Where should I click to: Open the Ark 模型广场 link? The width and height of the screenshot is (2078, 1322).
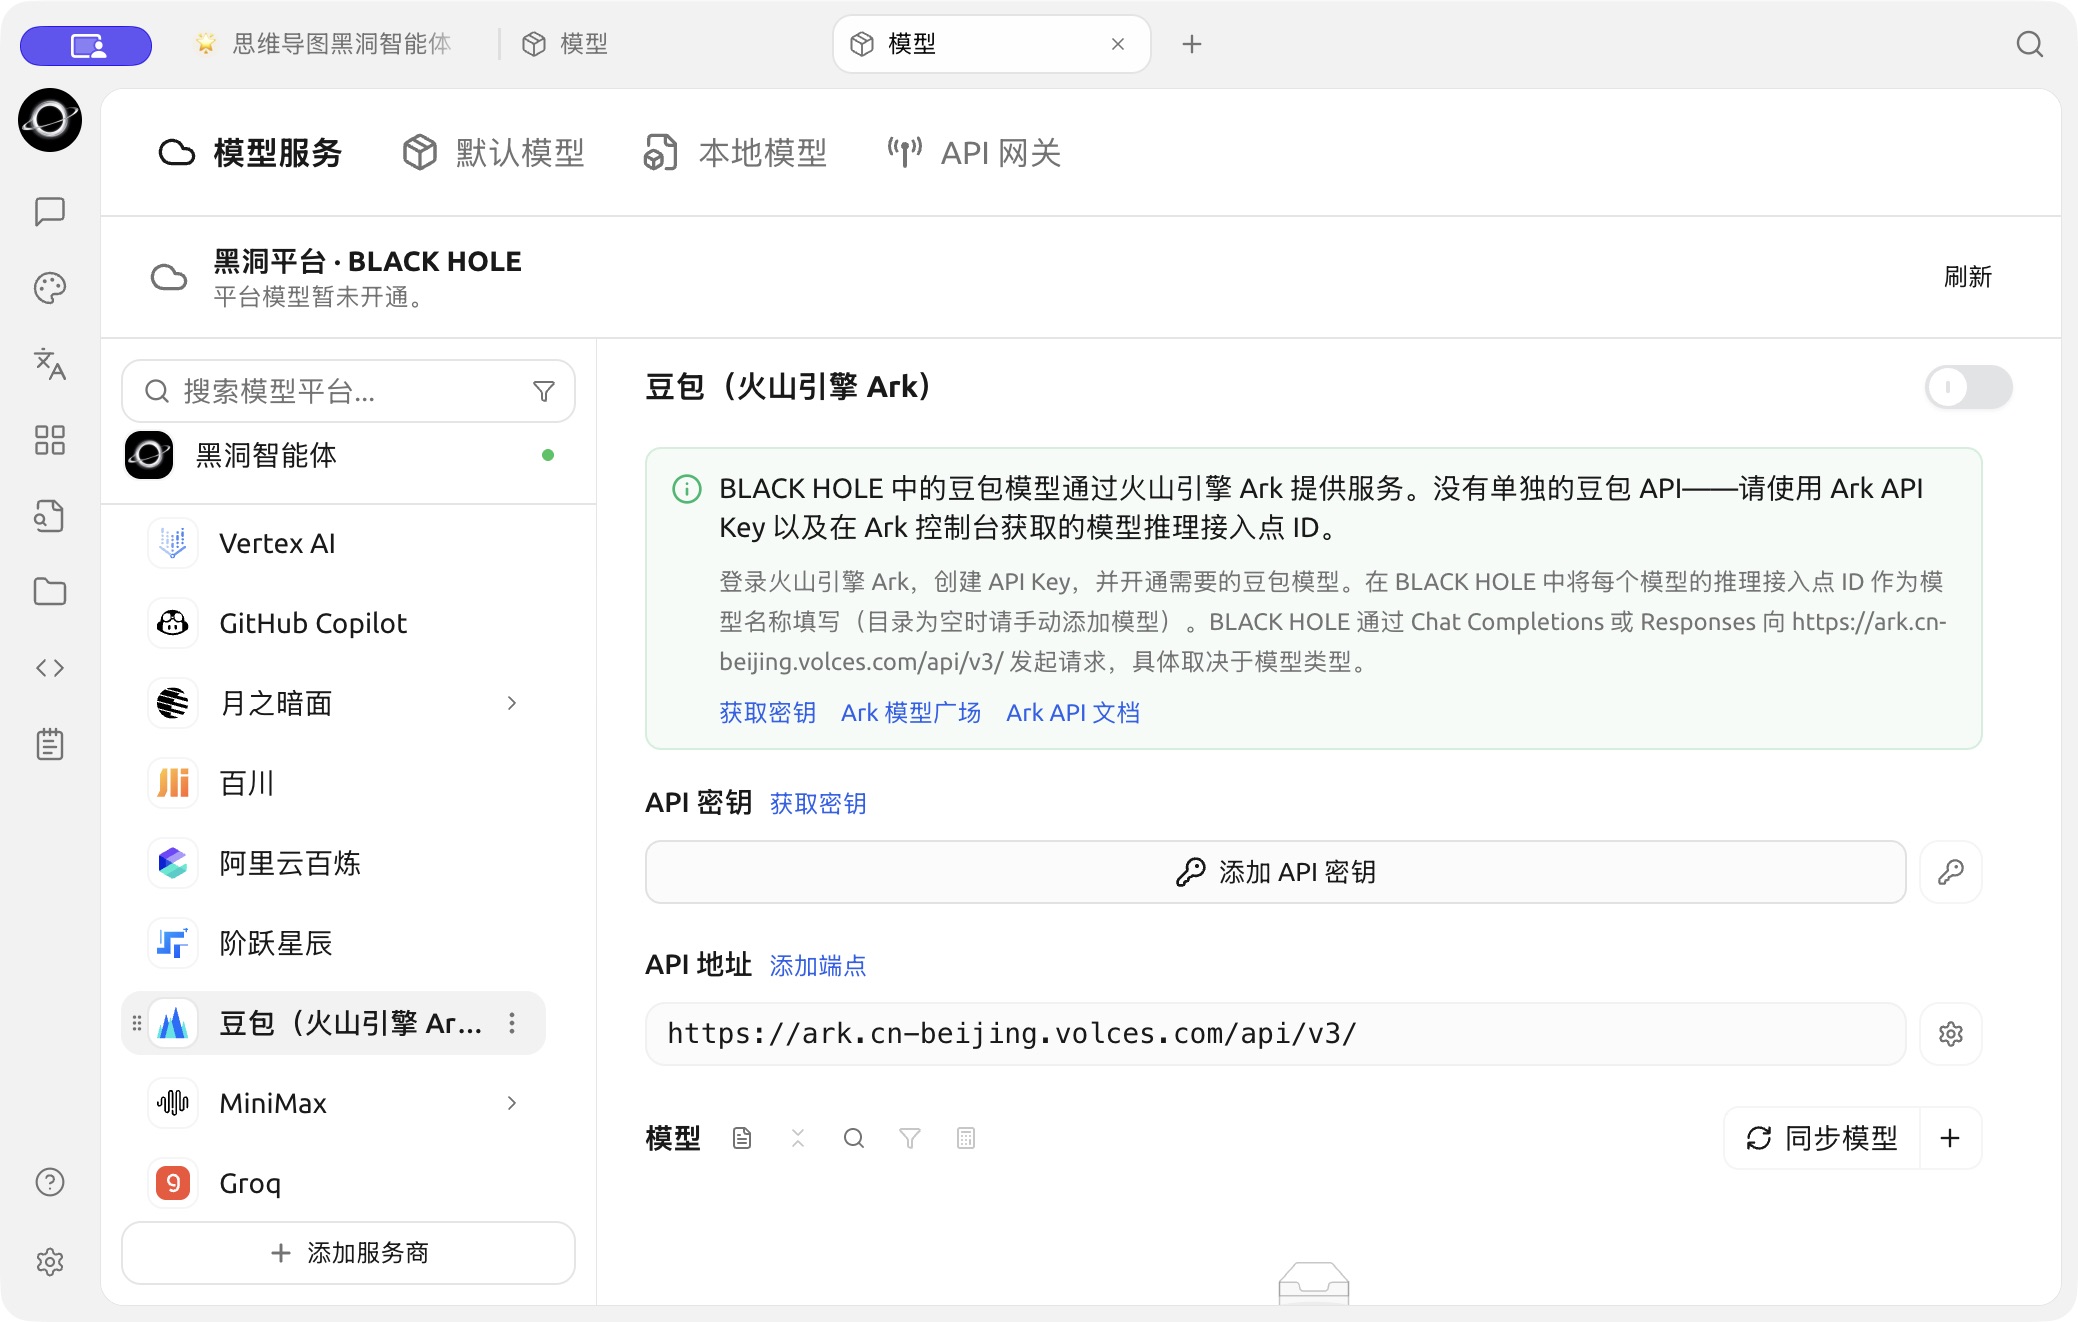911,713
